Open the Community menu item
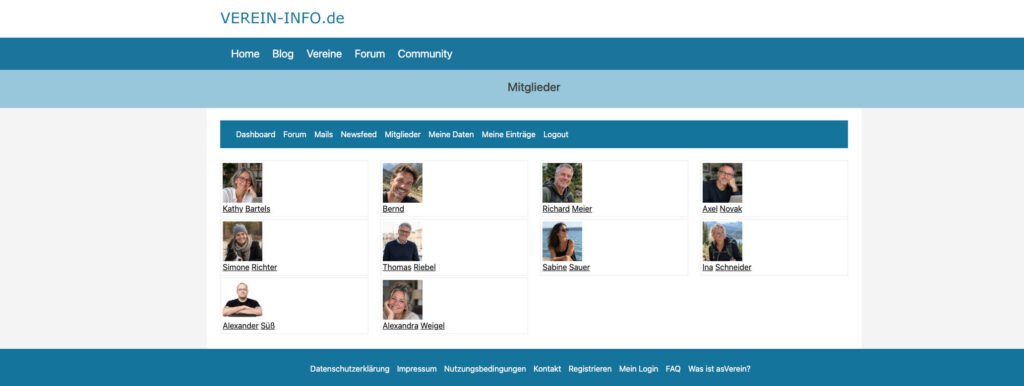The image size is (1024, 386). point(424,54)
